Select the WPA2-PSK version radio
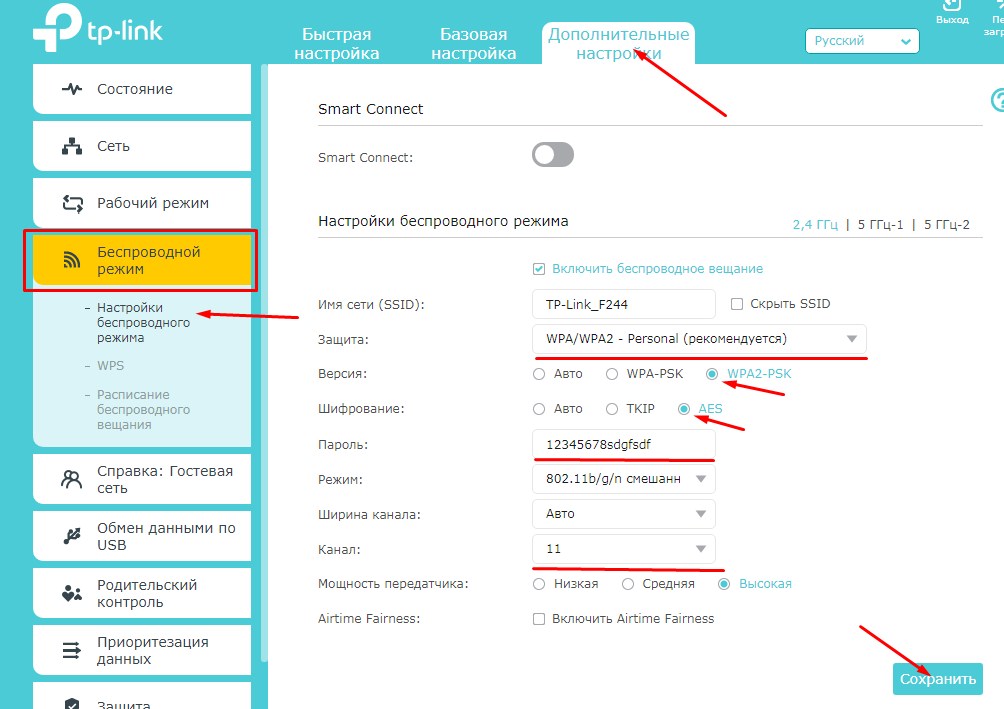This screenshot has width=1004, height=709. click(712, 374)
